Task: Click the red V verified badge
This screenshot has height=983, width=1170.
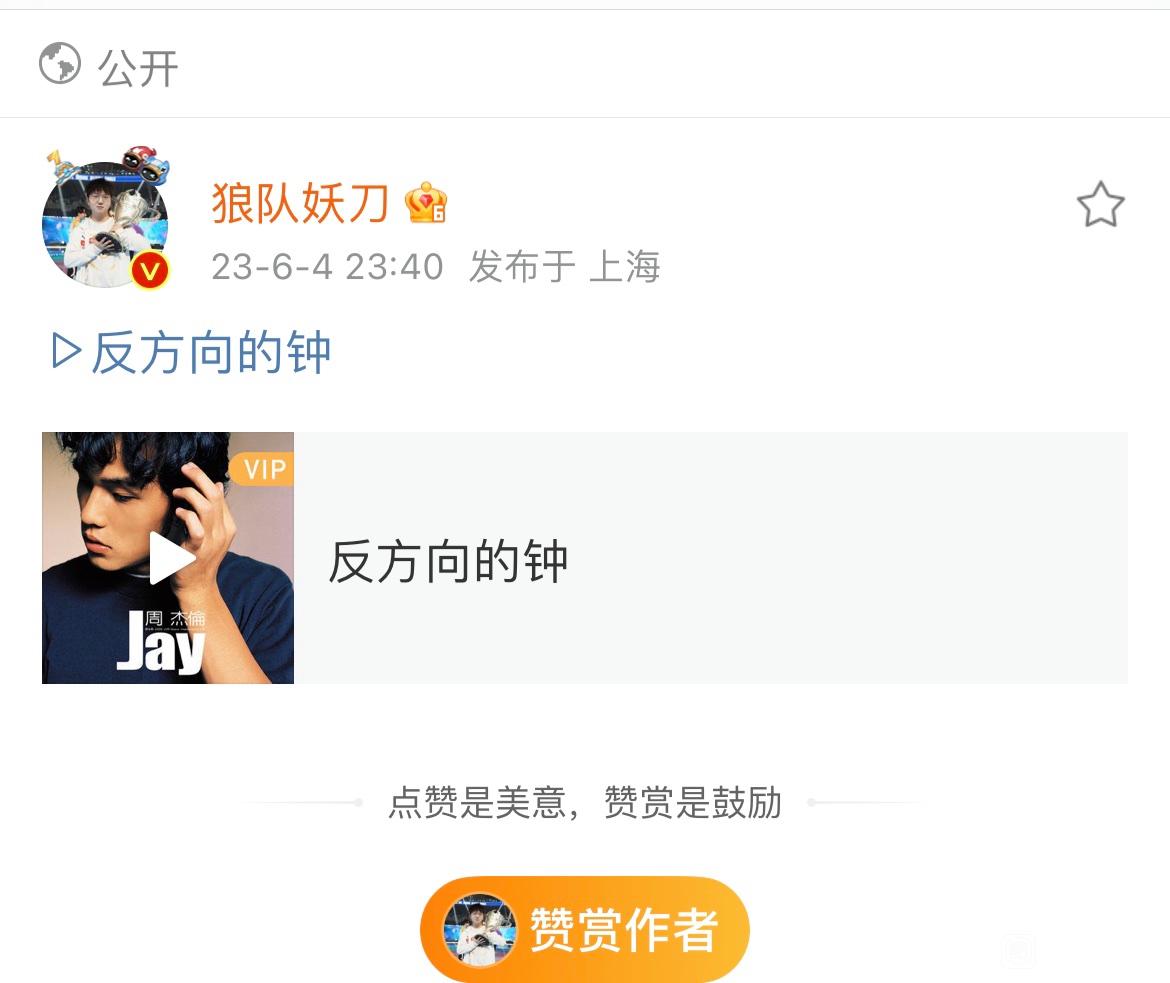Action: click(x=150, y=270)
